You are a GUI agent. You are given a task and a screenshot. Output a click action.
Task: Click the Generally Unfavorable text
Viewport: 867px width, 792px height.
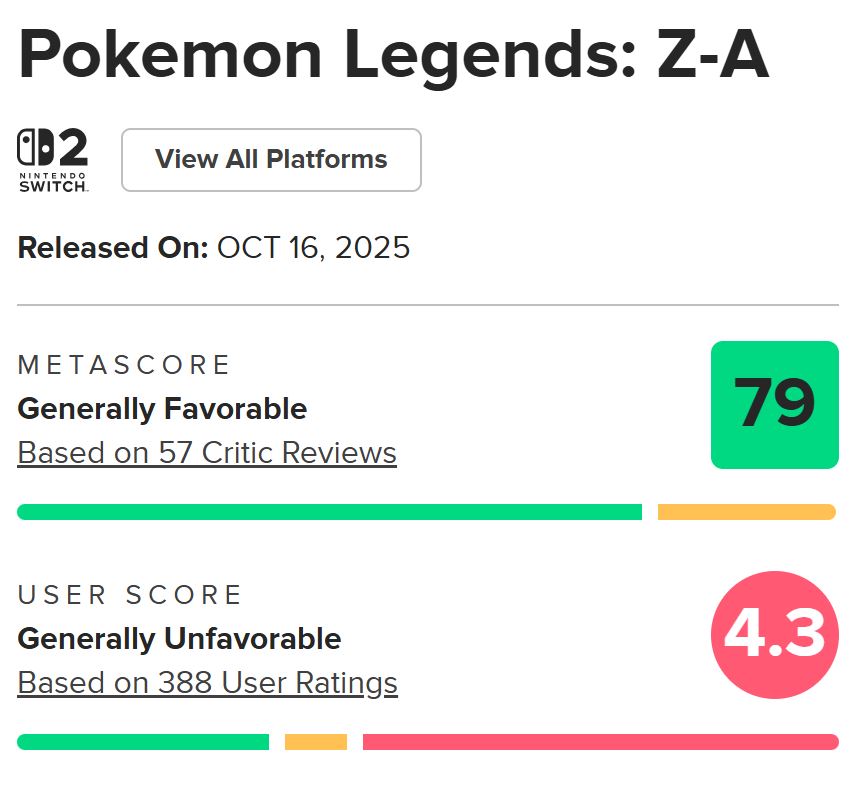[179, 639]
